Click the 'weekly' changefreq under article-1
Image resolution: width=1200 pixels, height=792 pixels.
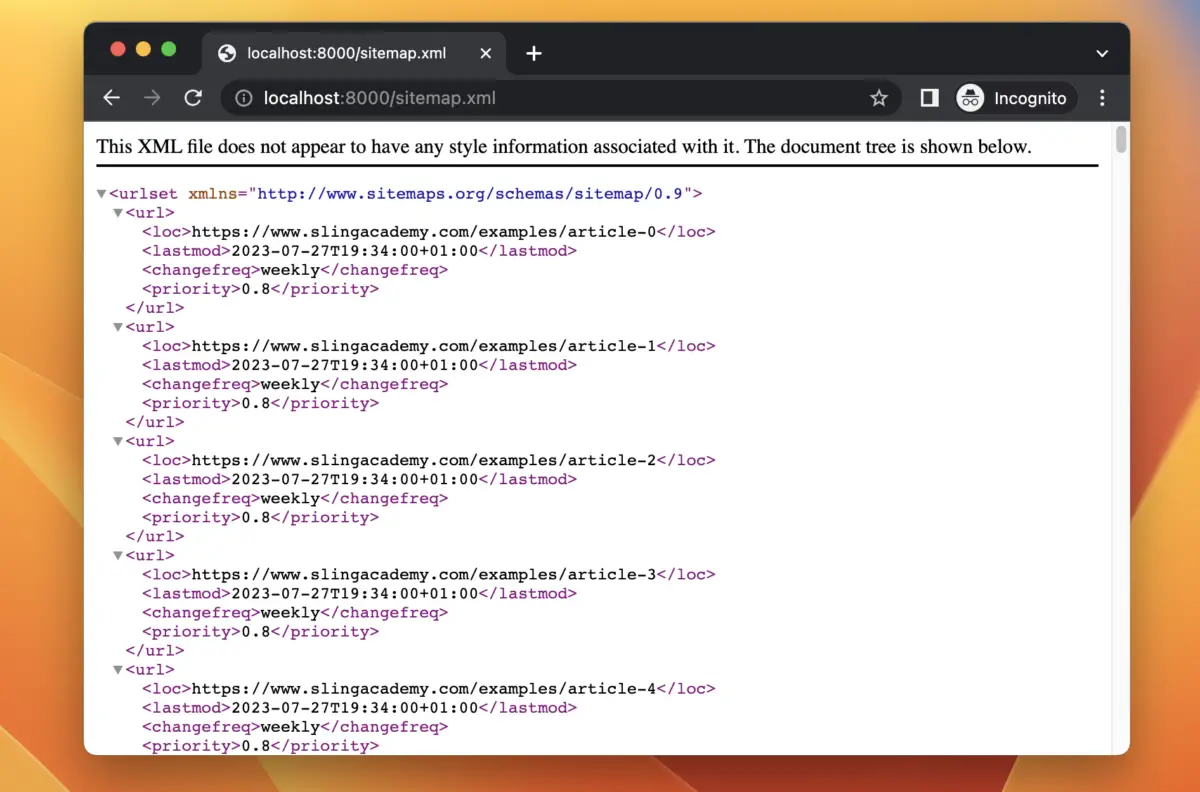pyautogui.click(x=290, y=384)
